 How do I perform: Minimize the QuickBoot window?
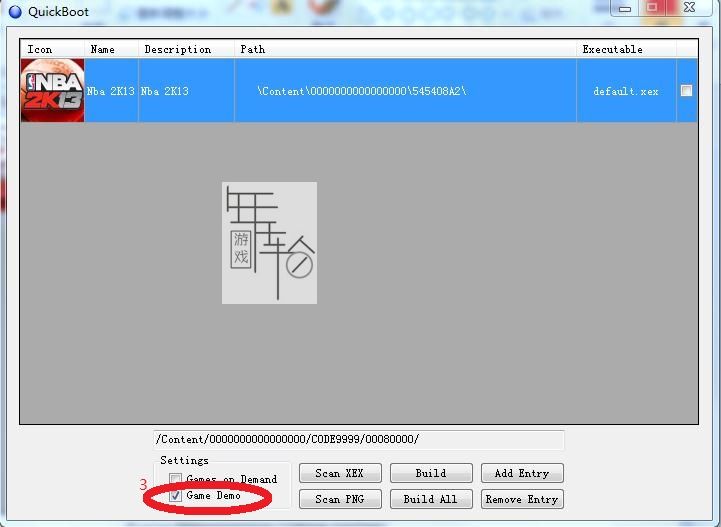624,8
